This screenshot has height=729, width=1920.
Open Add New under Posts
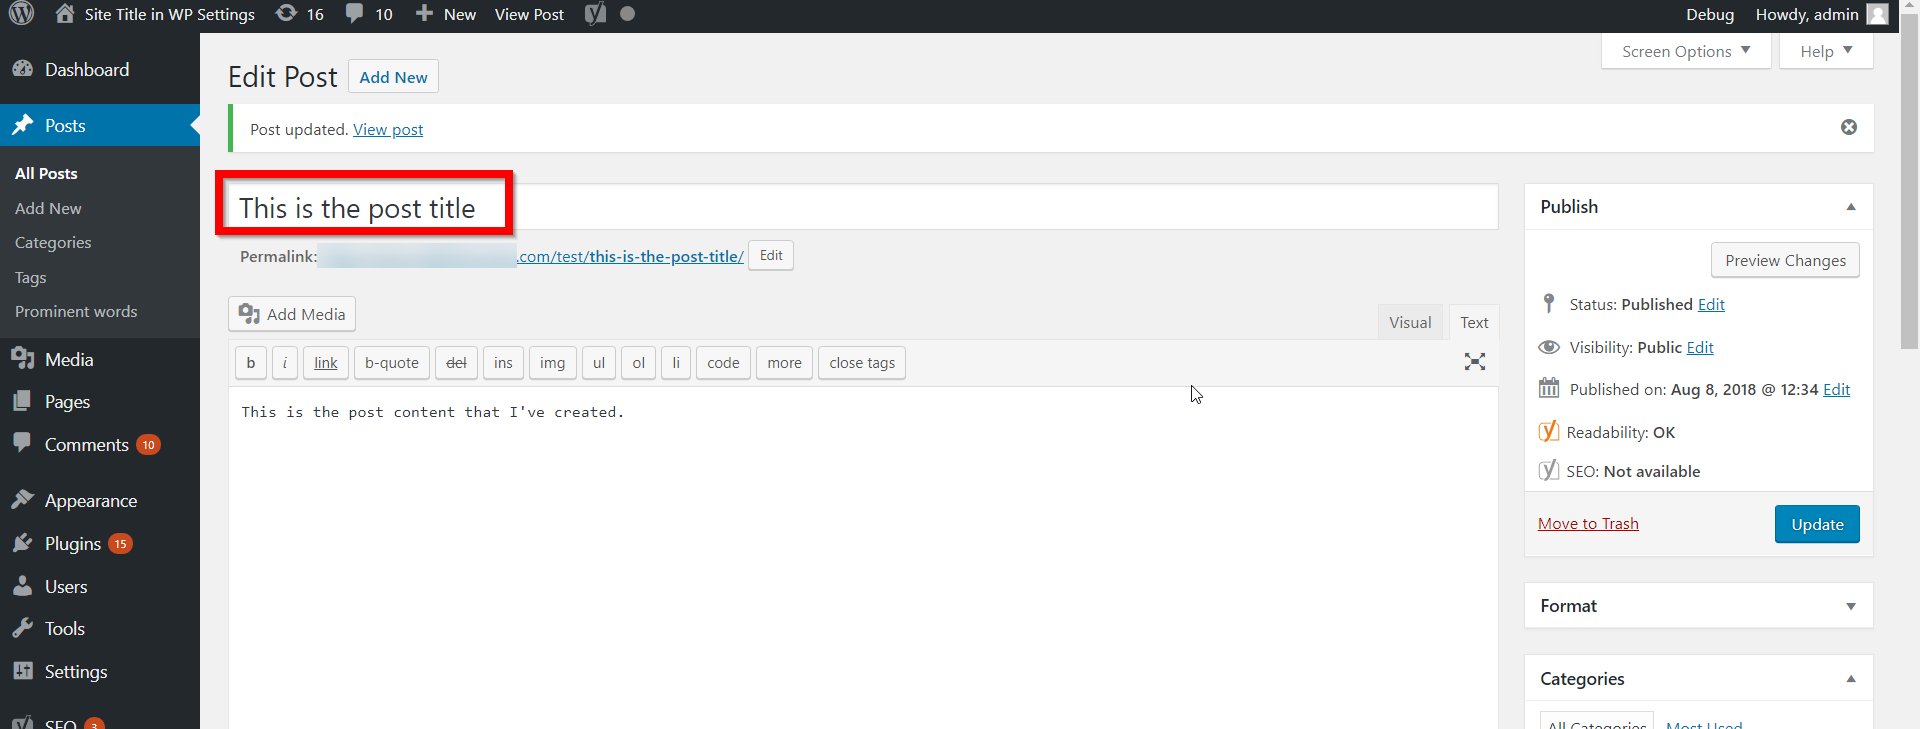coord(48,208)
